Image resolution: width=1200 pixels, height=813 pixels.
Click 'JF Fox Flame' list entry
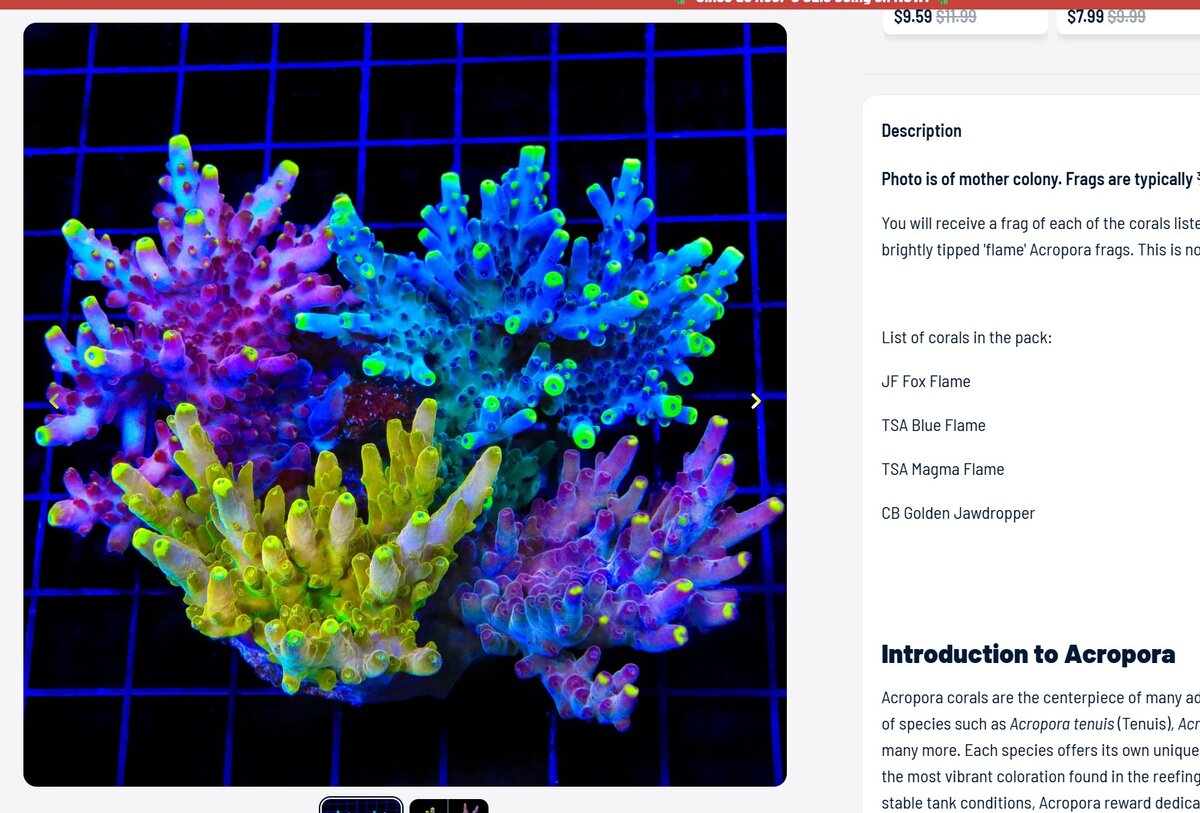926,381
